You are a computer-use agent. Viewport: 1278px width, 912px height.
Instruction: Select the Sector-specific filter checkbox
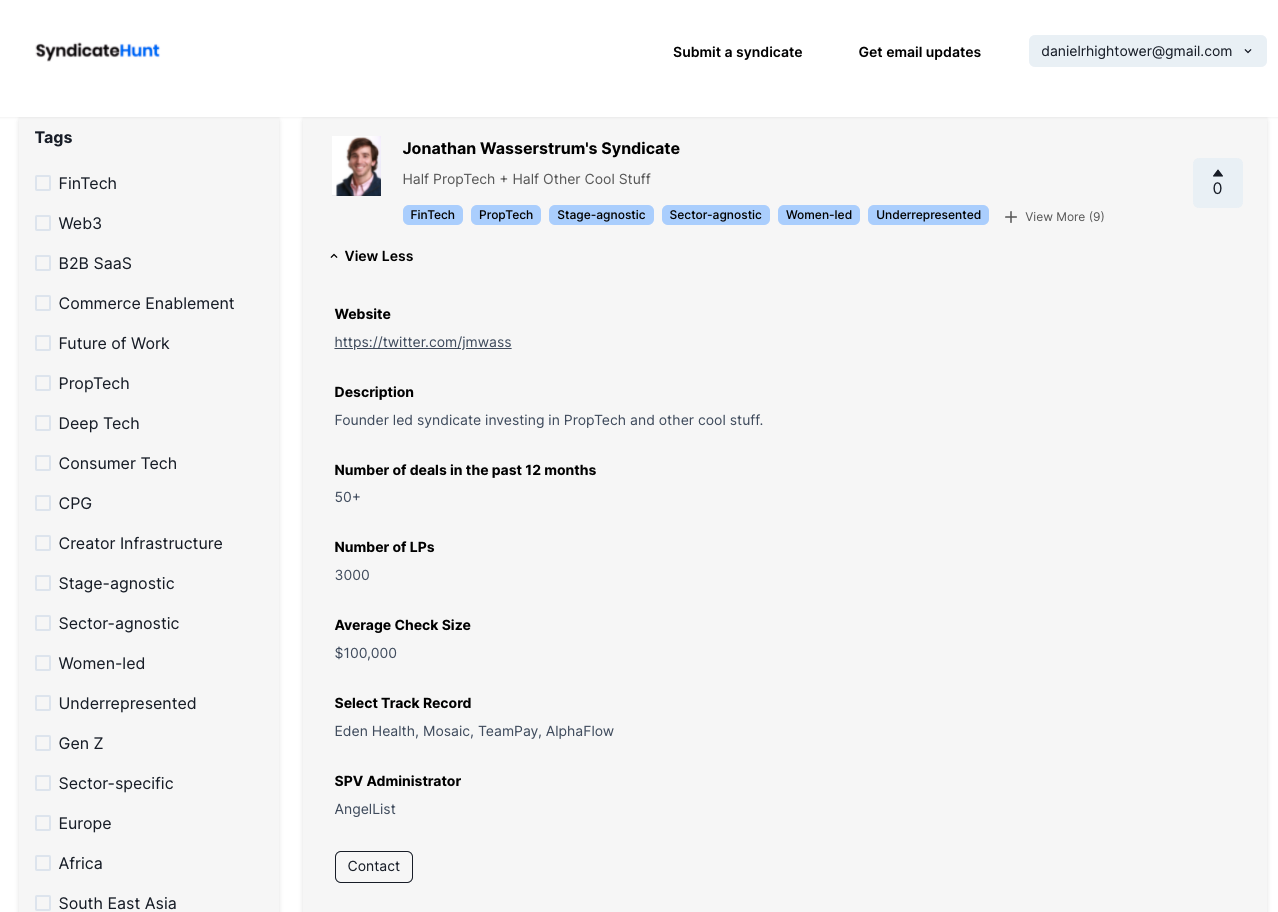pos(43,783)
